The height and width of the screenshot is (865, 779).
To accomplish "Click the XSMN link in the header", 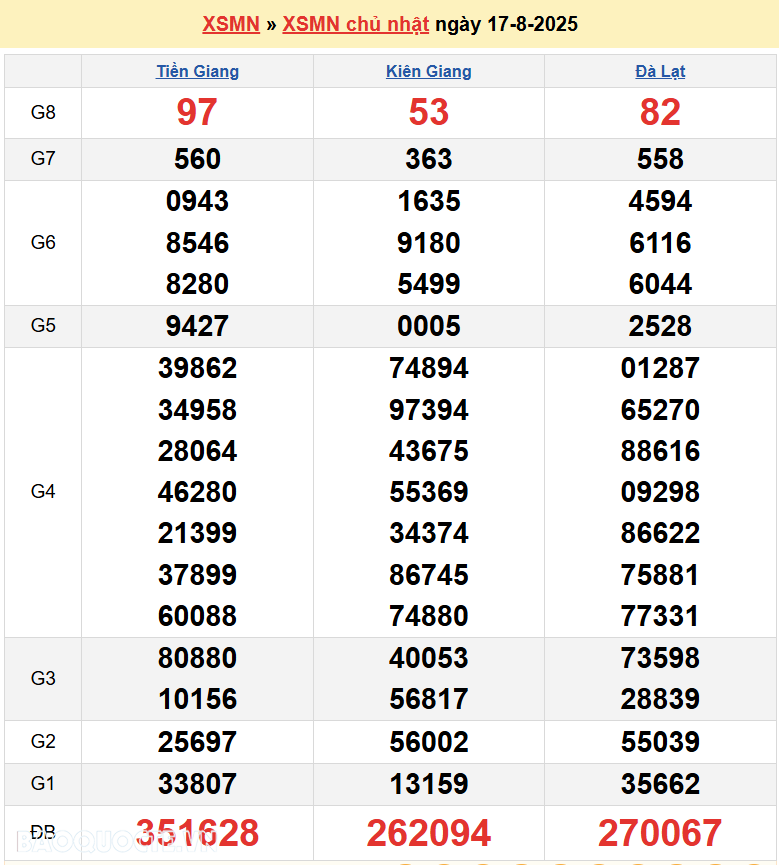I will (231, 24).
